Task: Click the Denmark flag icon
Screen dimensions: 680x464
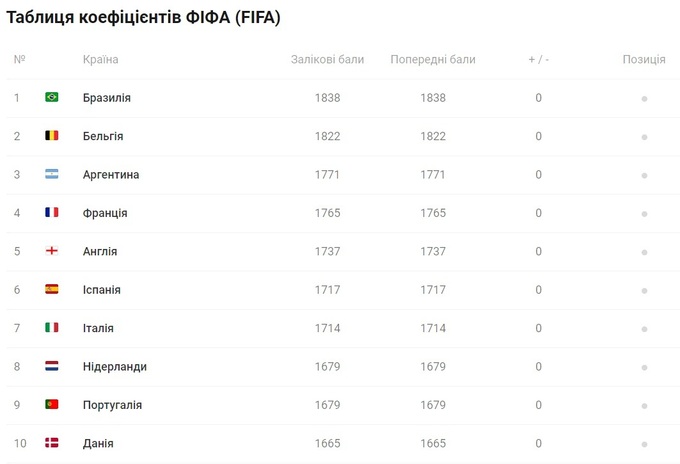Action: coord(52,443)
